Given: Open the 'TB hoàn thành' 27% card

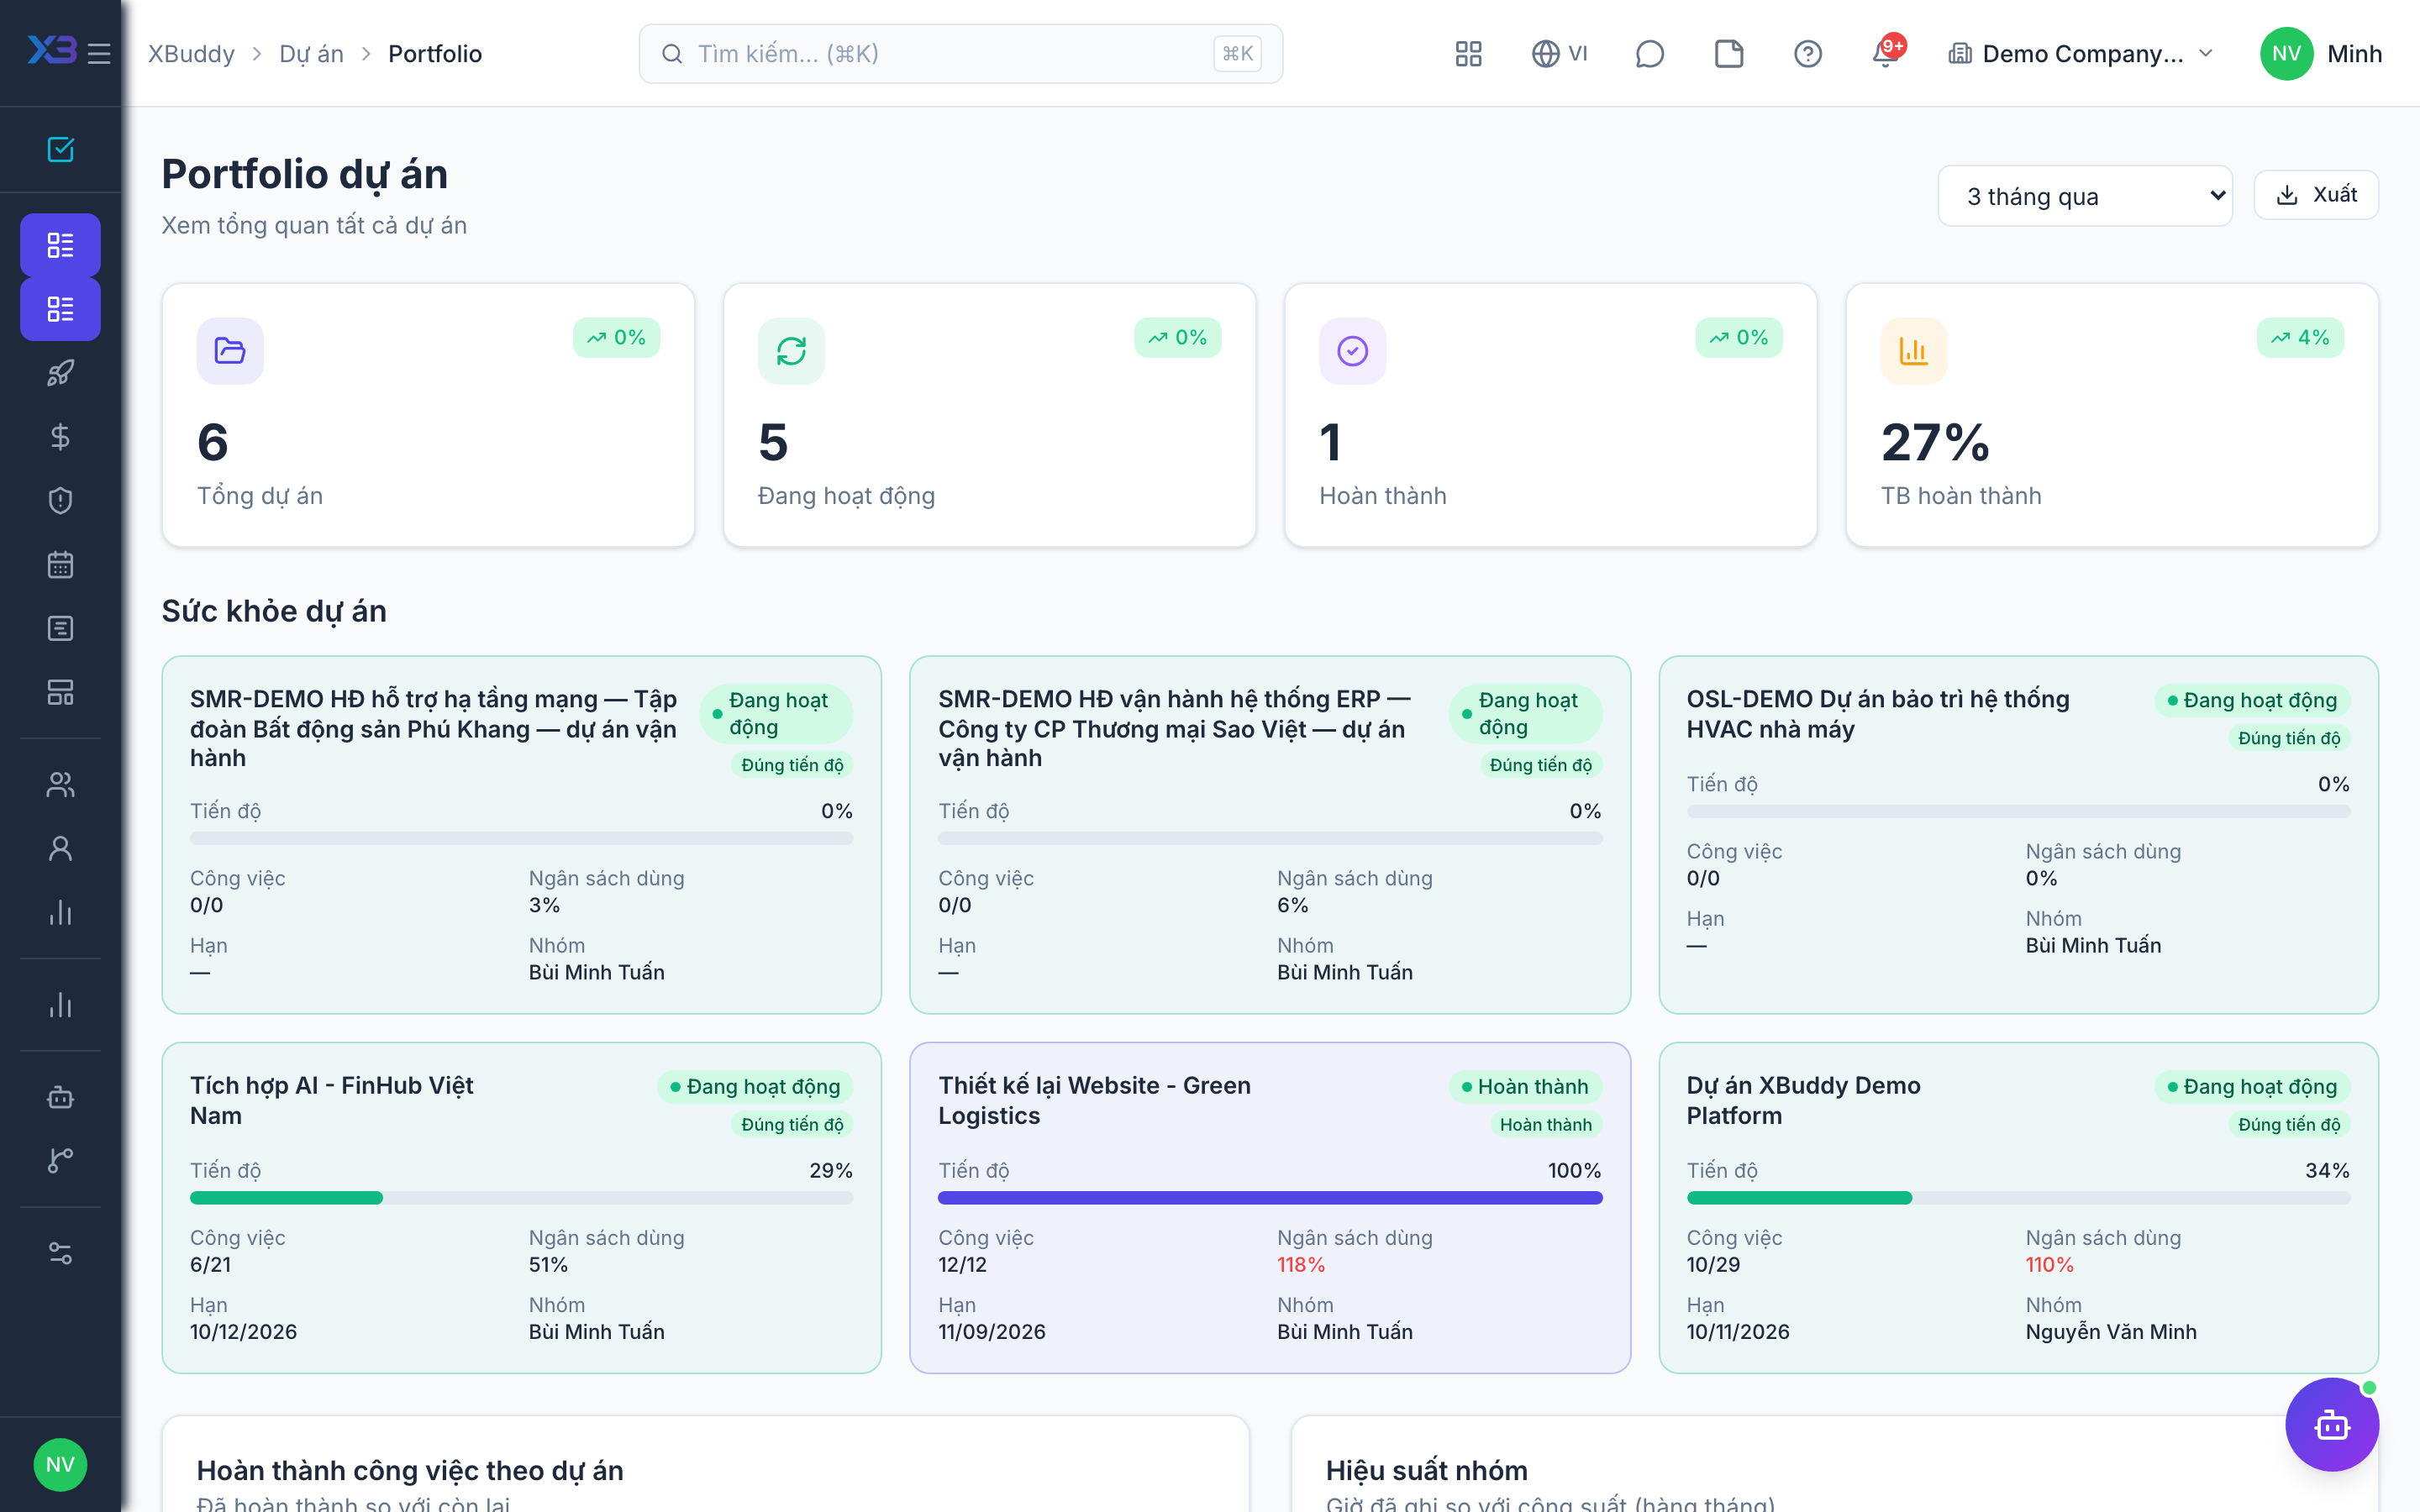Looking at the screenshot, I should 2111,414.
